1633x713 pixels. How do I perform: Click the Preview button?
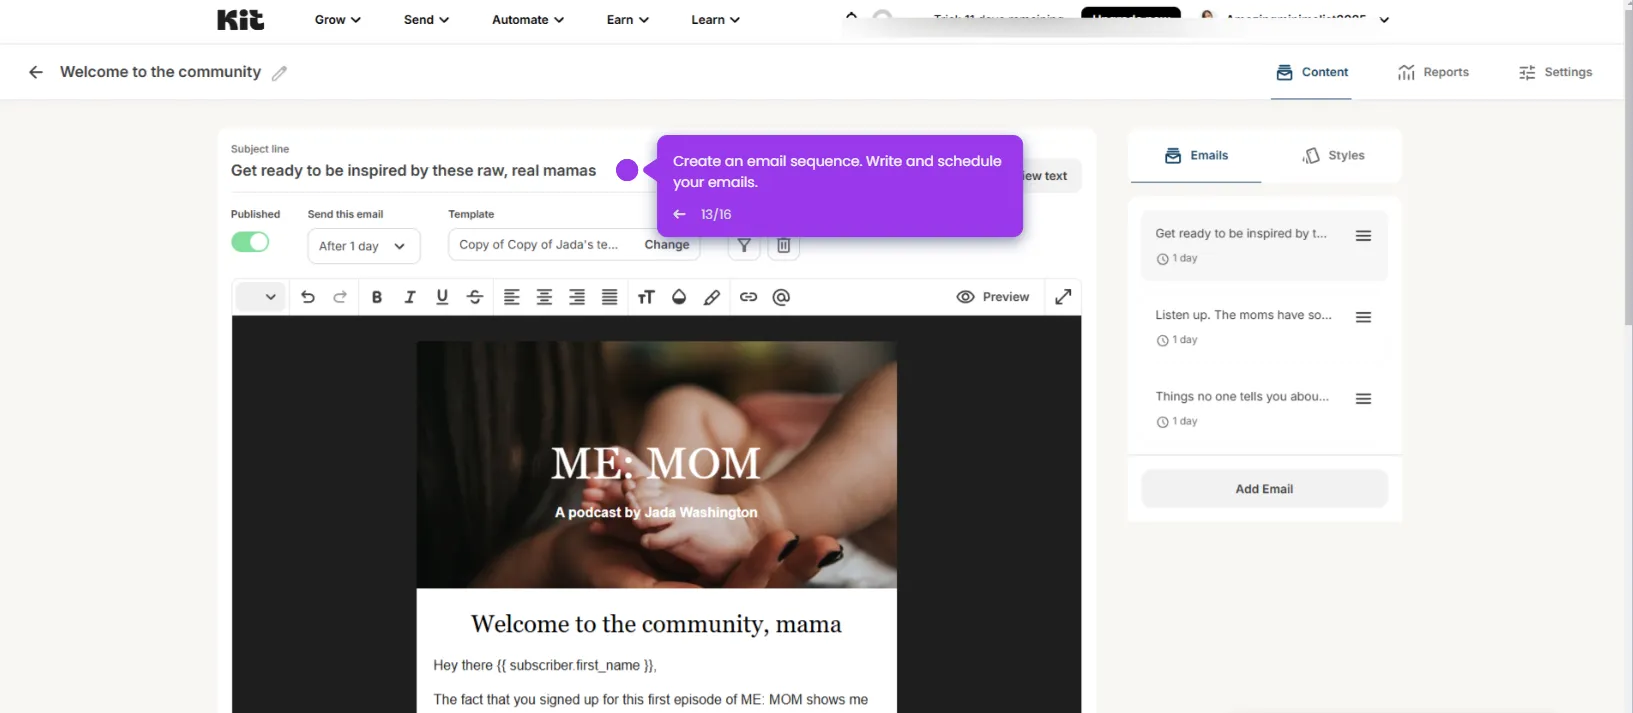(993, 297)
